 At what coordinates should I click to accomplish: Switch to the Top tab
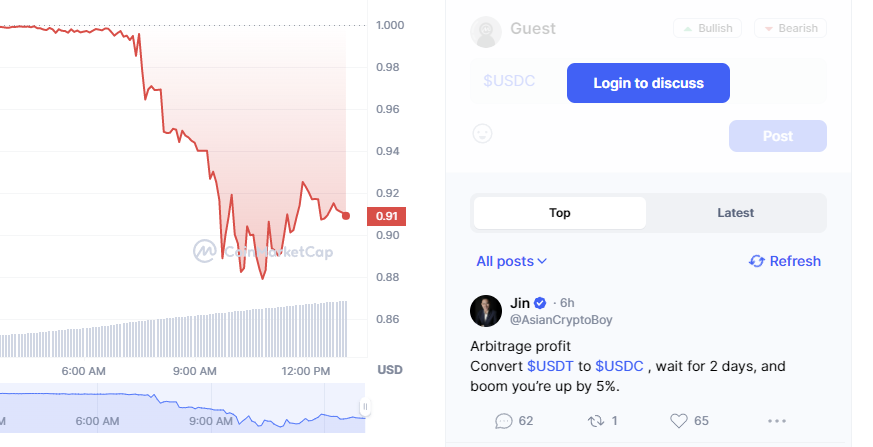pos(560,213)
